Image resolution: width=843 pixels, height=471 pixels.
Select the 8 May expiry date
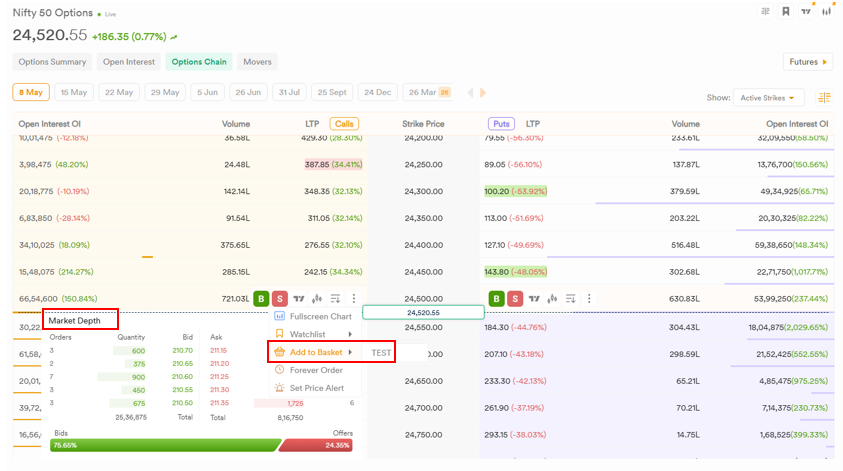coord(31,92)
